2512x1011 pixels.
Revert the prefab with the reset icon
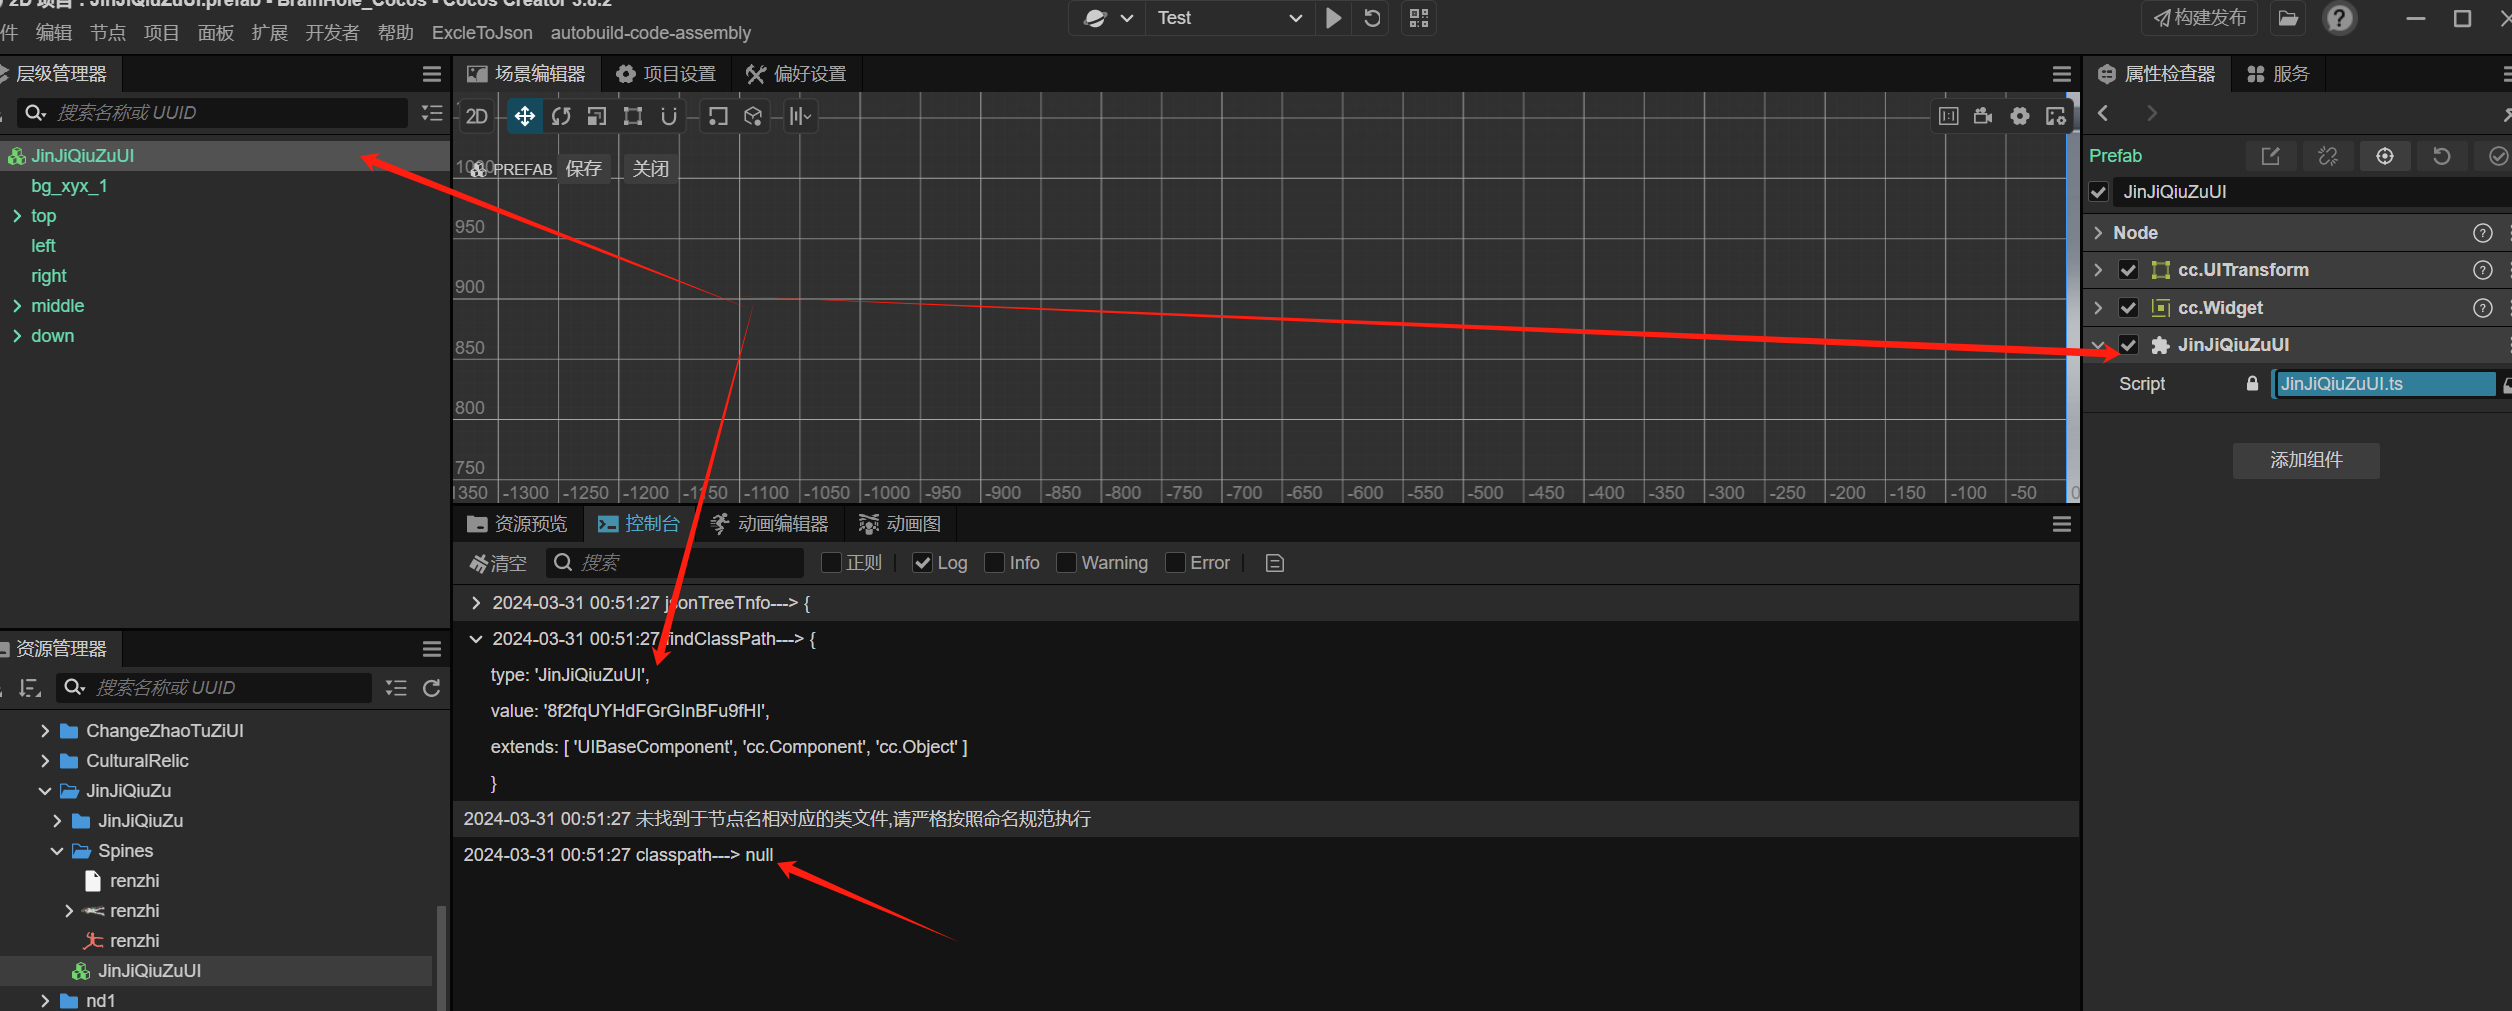click(x=2441, y=156)
